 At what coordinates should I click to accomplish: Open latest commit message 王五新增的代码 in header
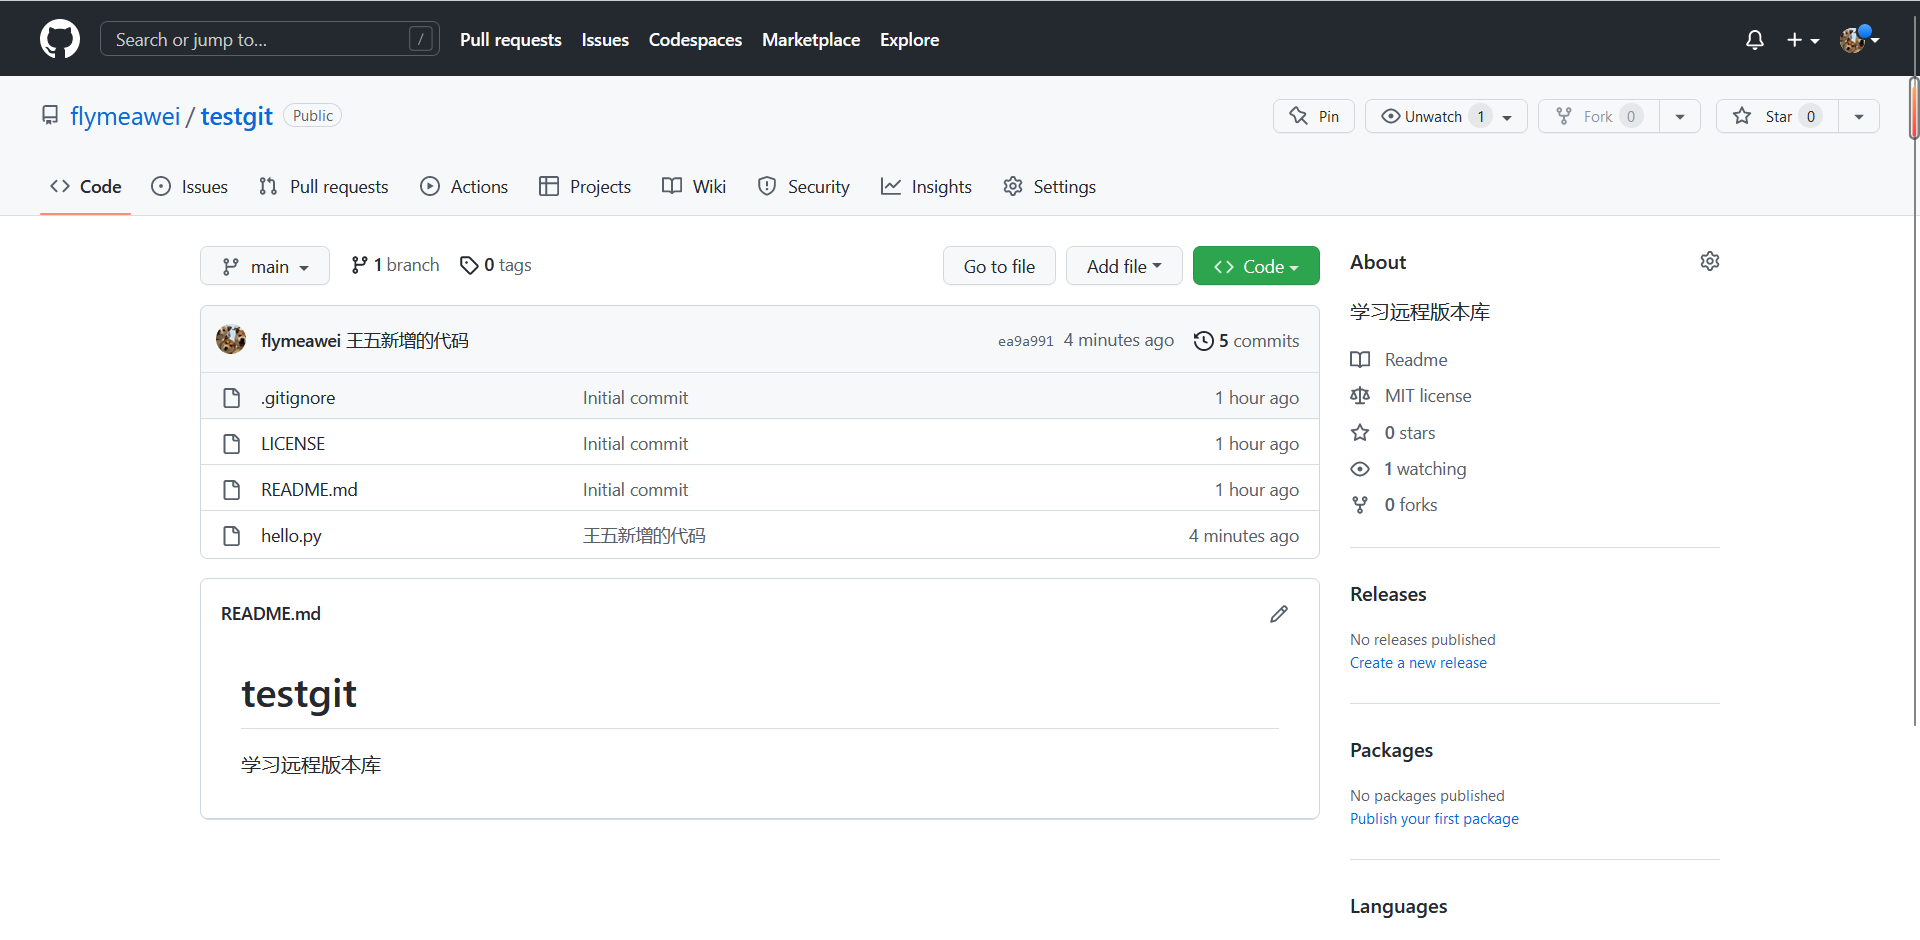(407, 341)
